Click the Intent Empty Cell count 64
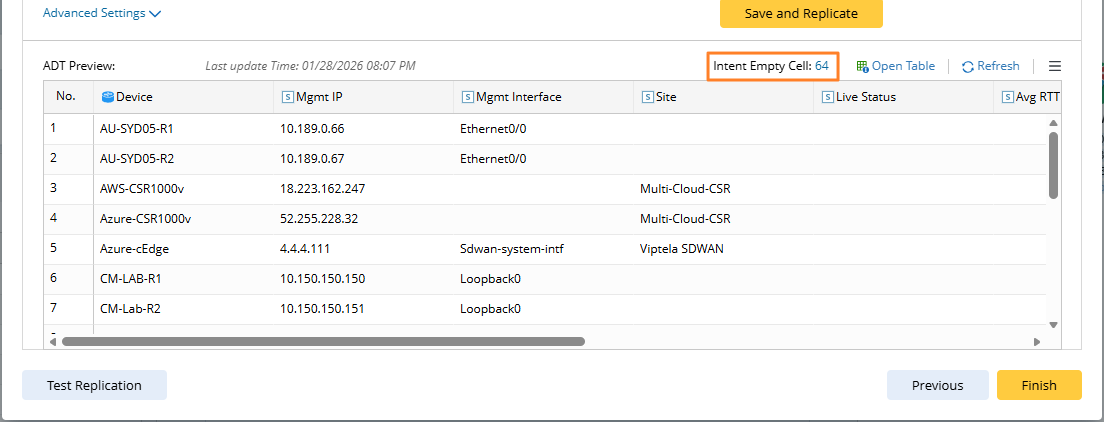 [x=822, y=66]
